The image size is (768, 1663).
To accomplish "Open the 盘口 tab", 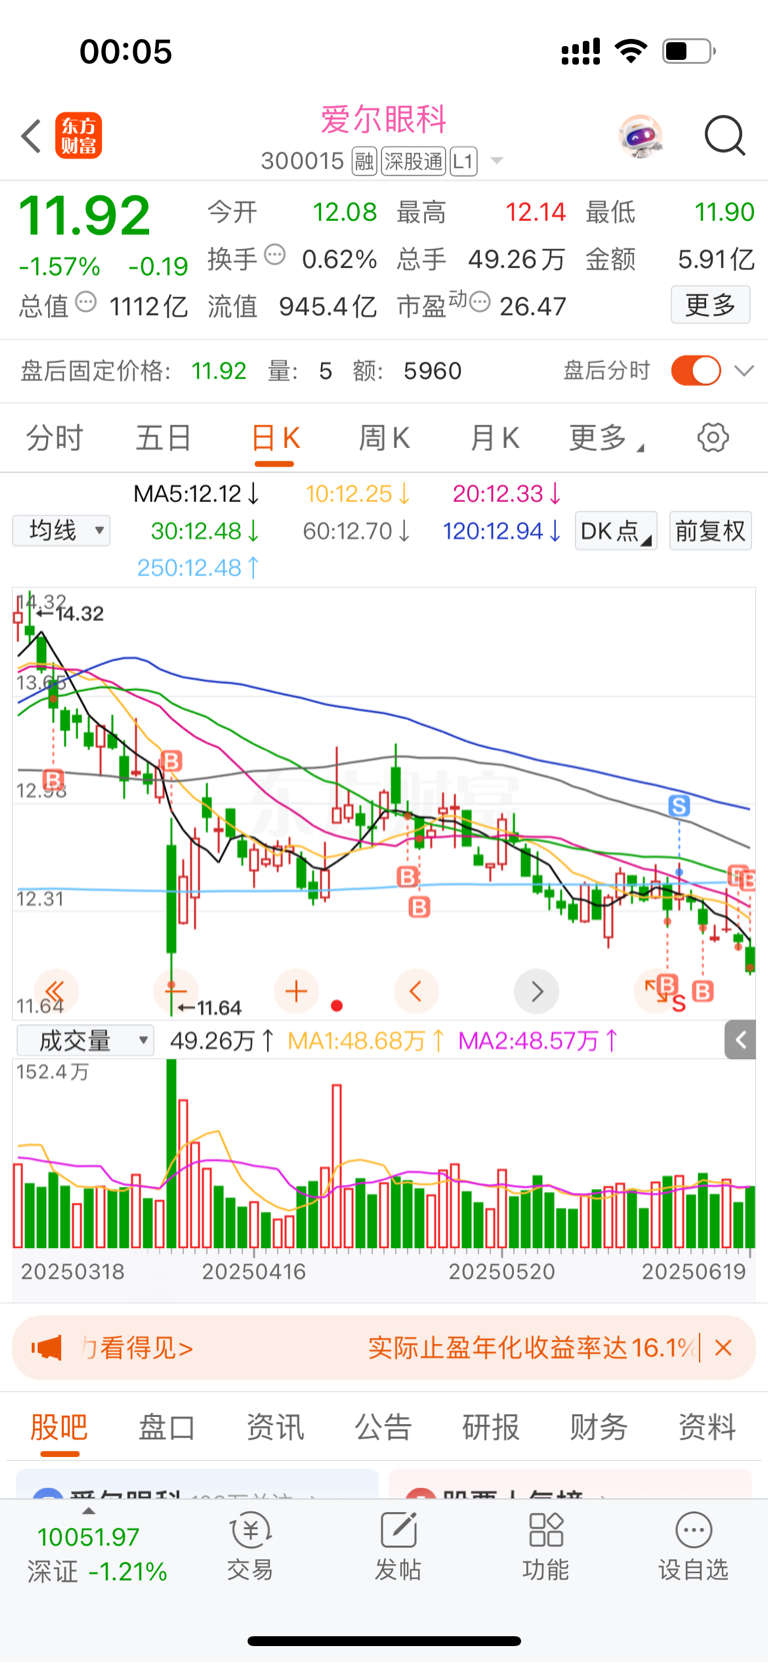I will (x=167, y=1427).
